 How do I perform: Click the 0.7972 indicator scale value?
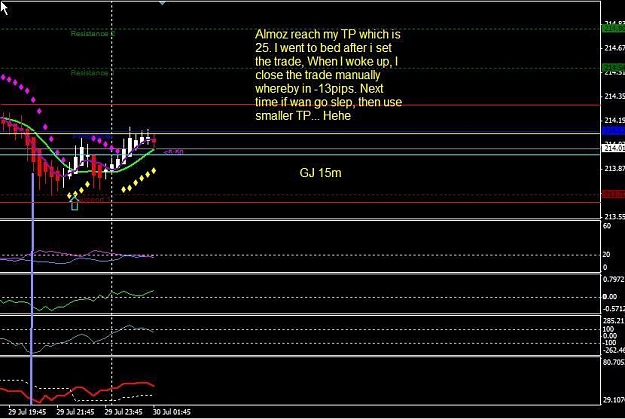[614, 279]
